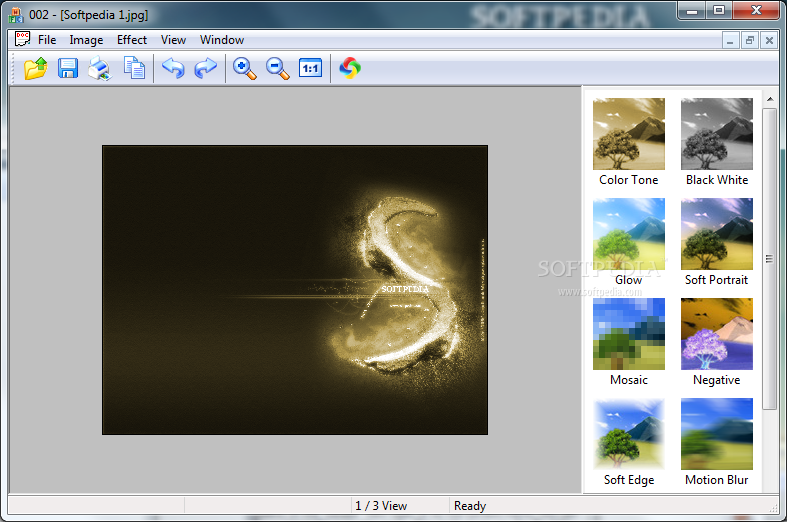787x522 pixels.
Task: Set actual size with 1:1 icon
Action: tap(310, 68)
